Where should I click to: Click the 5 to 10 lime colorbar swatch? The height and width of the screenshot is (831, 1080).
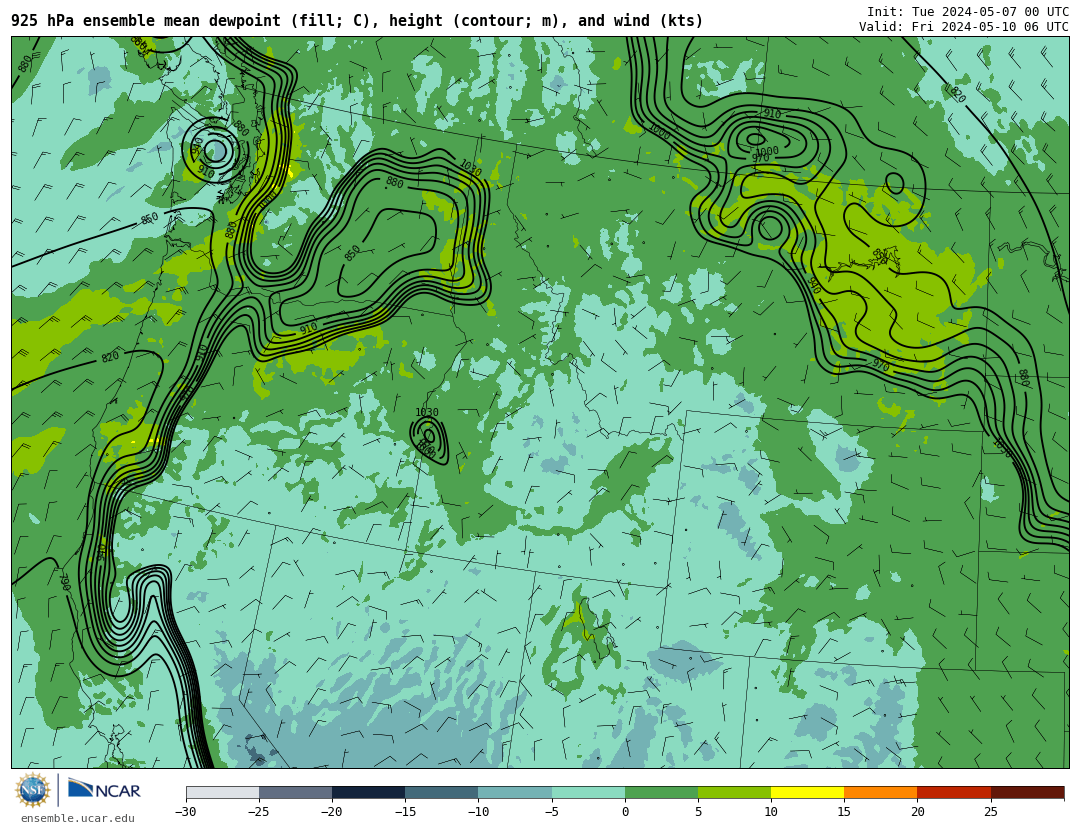point(734,792)
